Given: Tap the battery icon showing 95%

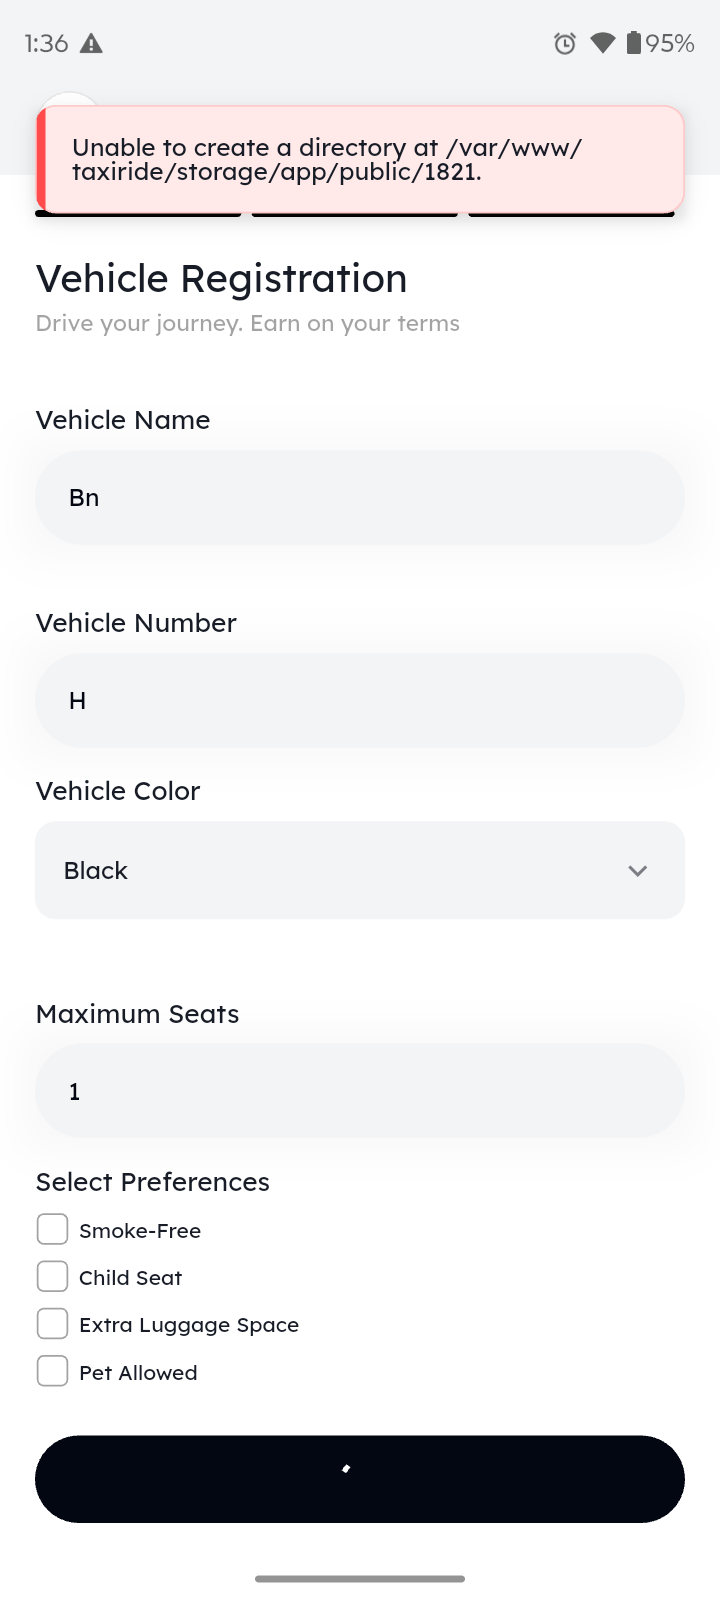Looking at the screenshot, I should (x=634, y=43).
